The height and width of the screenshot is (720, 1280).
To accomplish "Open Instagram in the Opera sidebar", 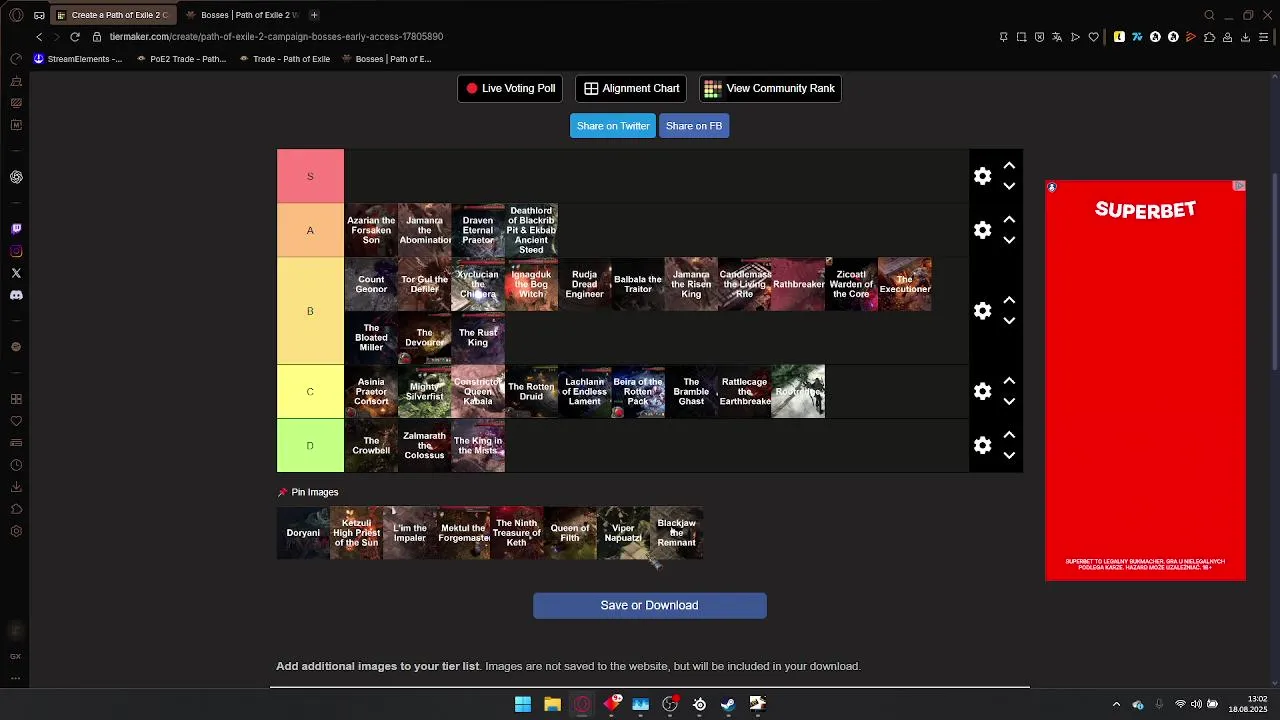I will [16, 251].
